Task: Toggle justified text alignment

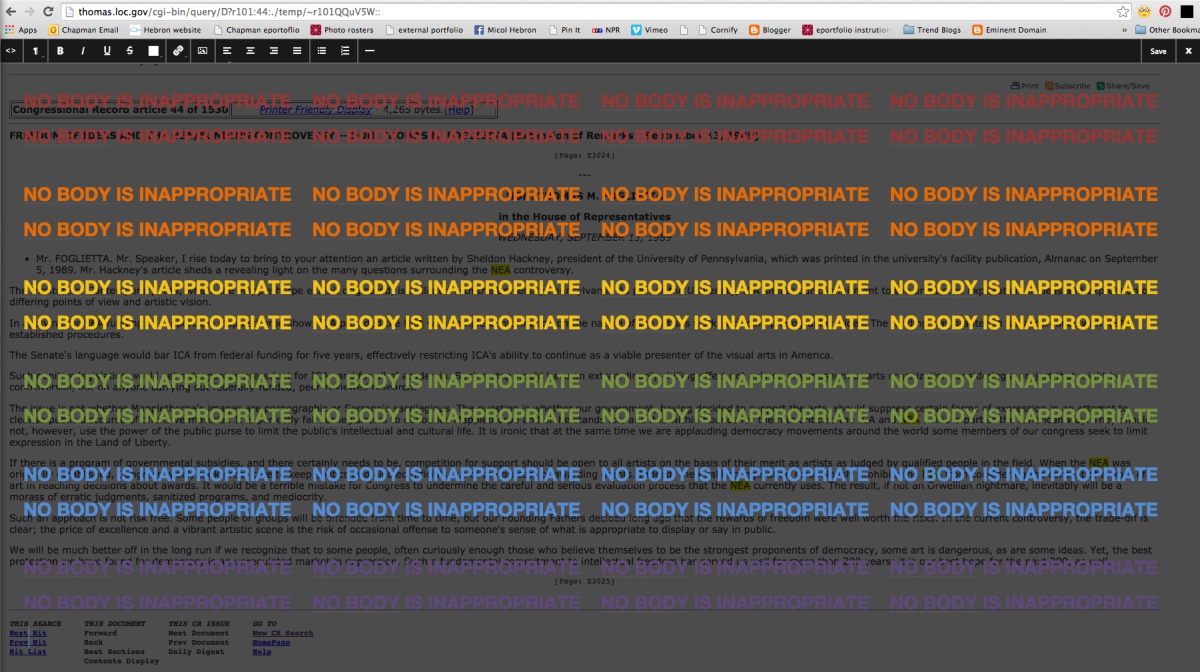Action: [297, 50]
